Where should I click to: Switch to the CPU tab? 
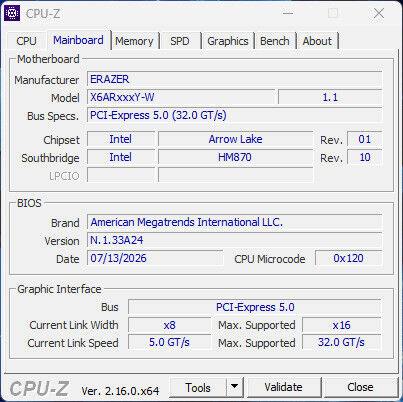click(x=26, y=41)
